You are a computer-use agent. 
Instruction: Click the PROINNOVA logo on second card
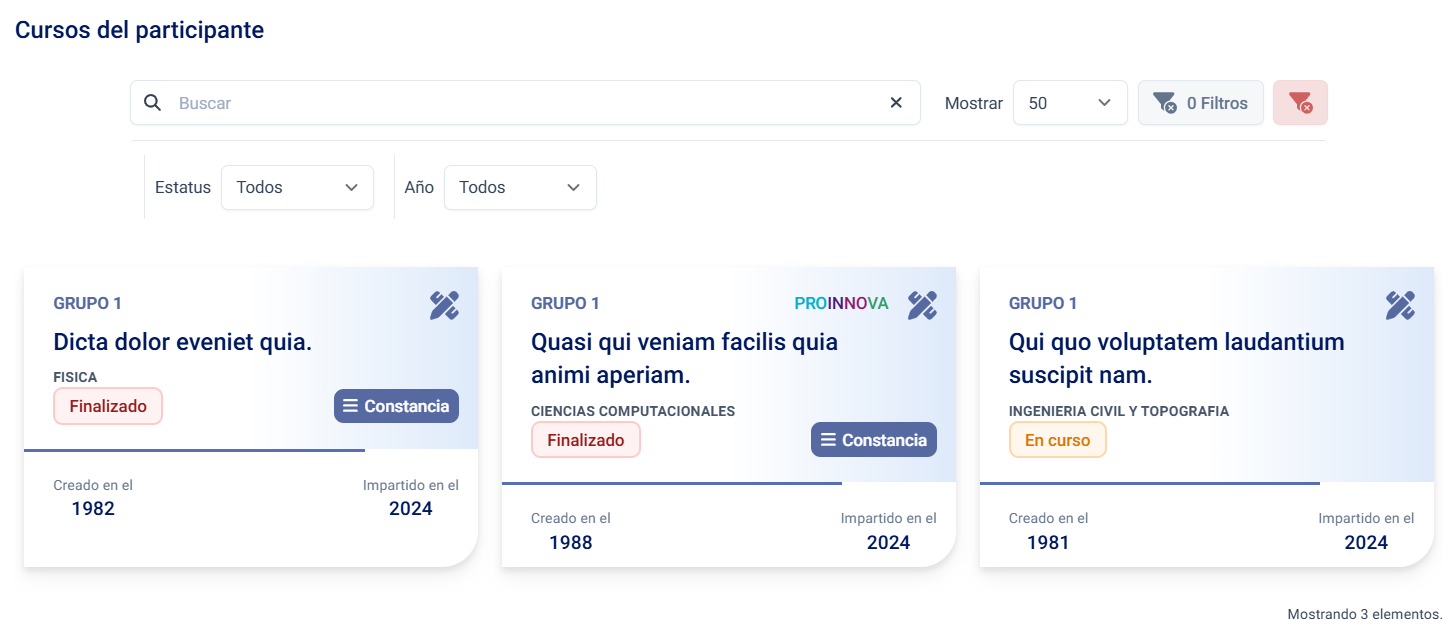(841, 304)
